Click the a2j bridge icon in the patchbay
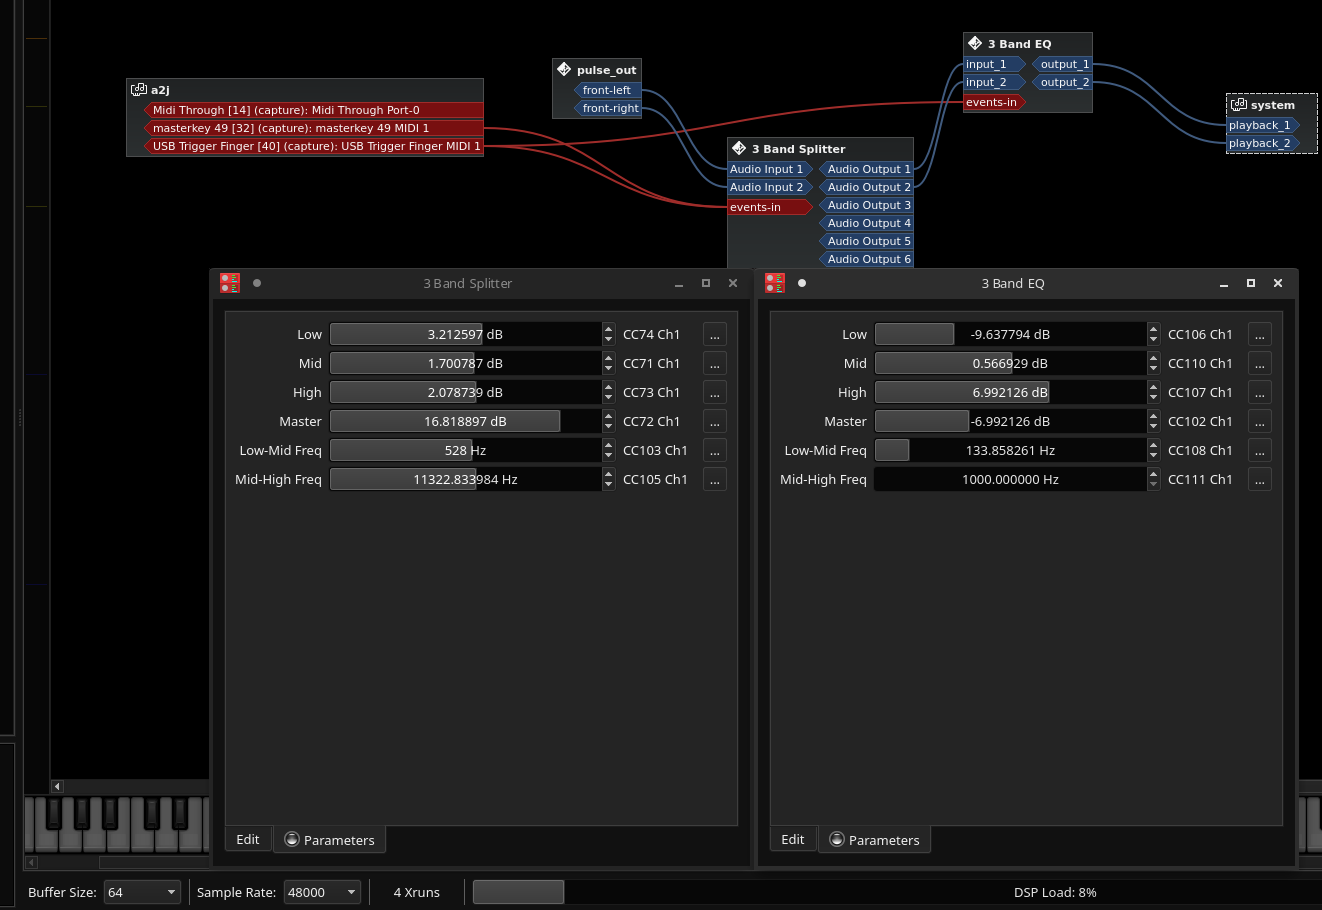Viewport: 1322px width, 910px height. [x=139, y=89]
